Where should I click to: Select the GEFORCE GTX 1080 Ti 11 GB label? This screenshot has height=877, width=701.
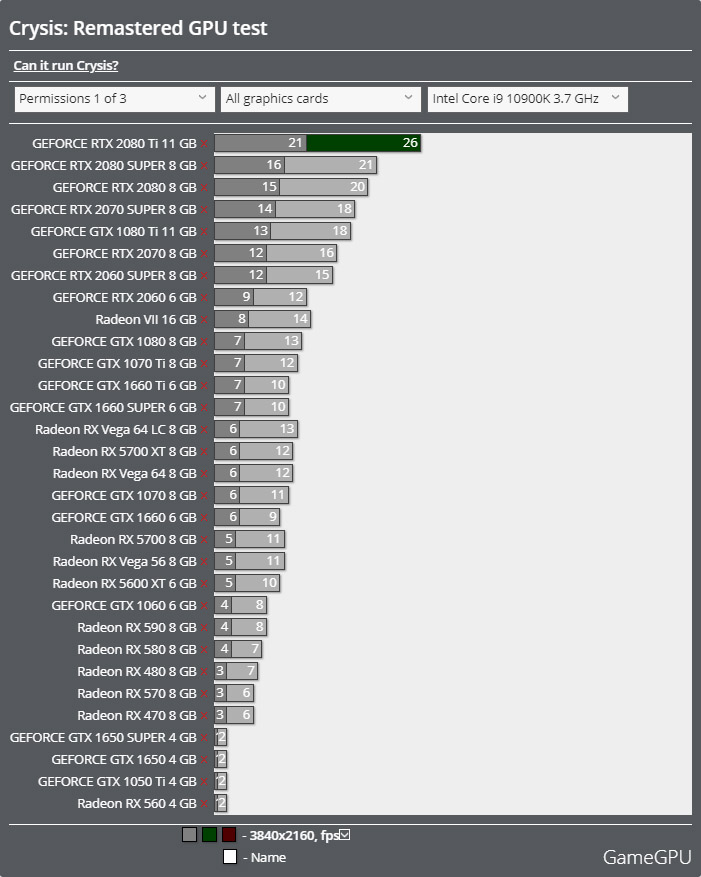(114, 232)
